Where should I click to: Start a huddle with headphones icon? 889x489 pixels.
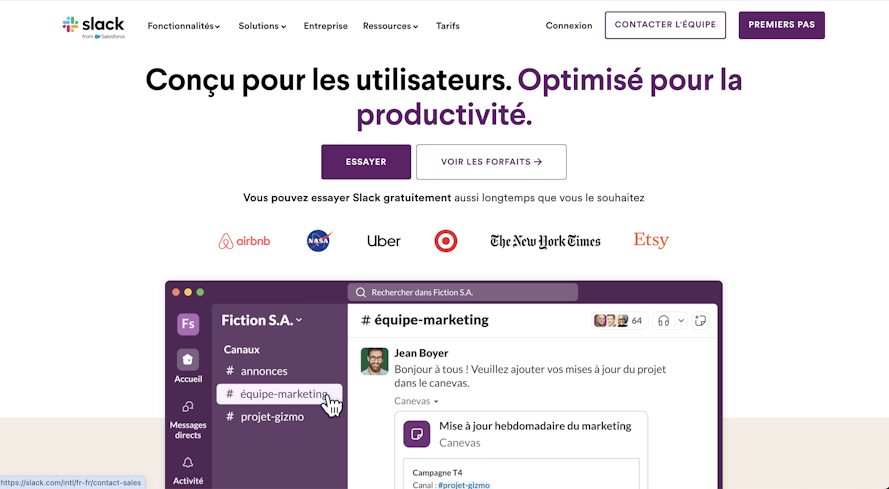(663, 321)
